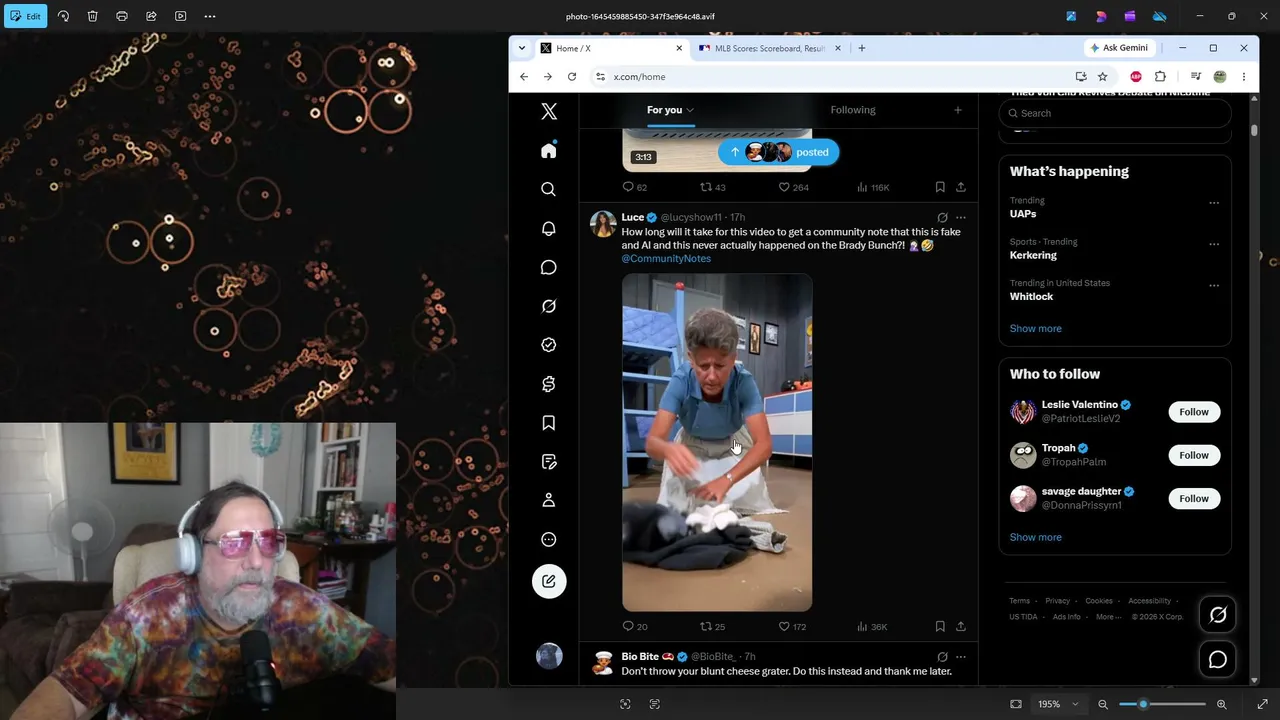This screenshot has height=720, width=1280.
Task: Open a new Chrome tab
Action: [x=861, y=48]
